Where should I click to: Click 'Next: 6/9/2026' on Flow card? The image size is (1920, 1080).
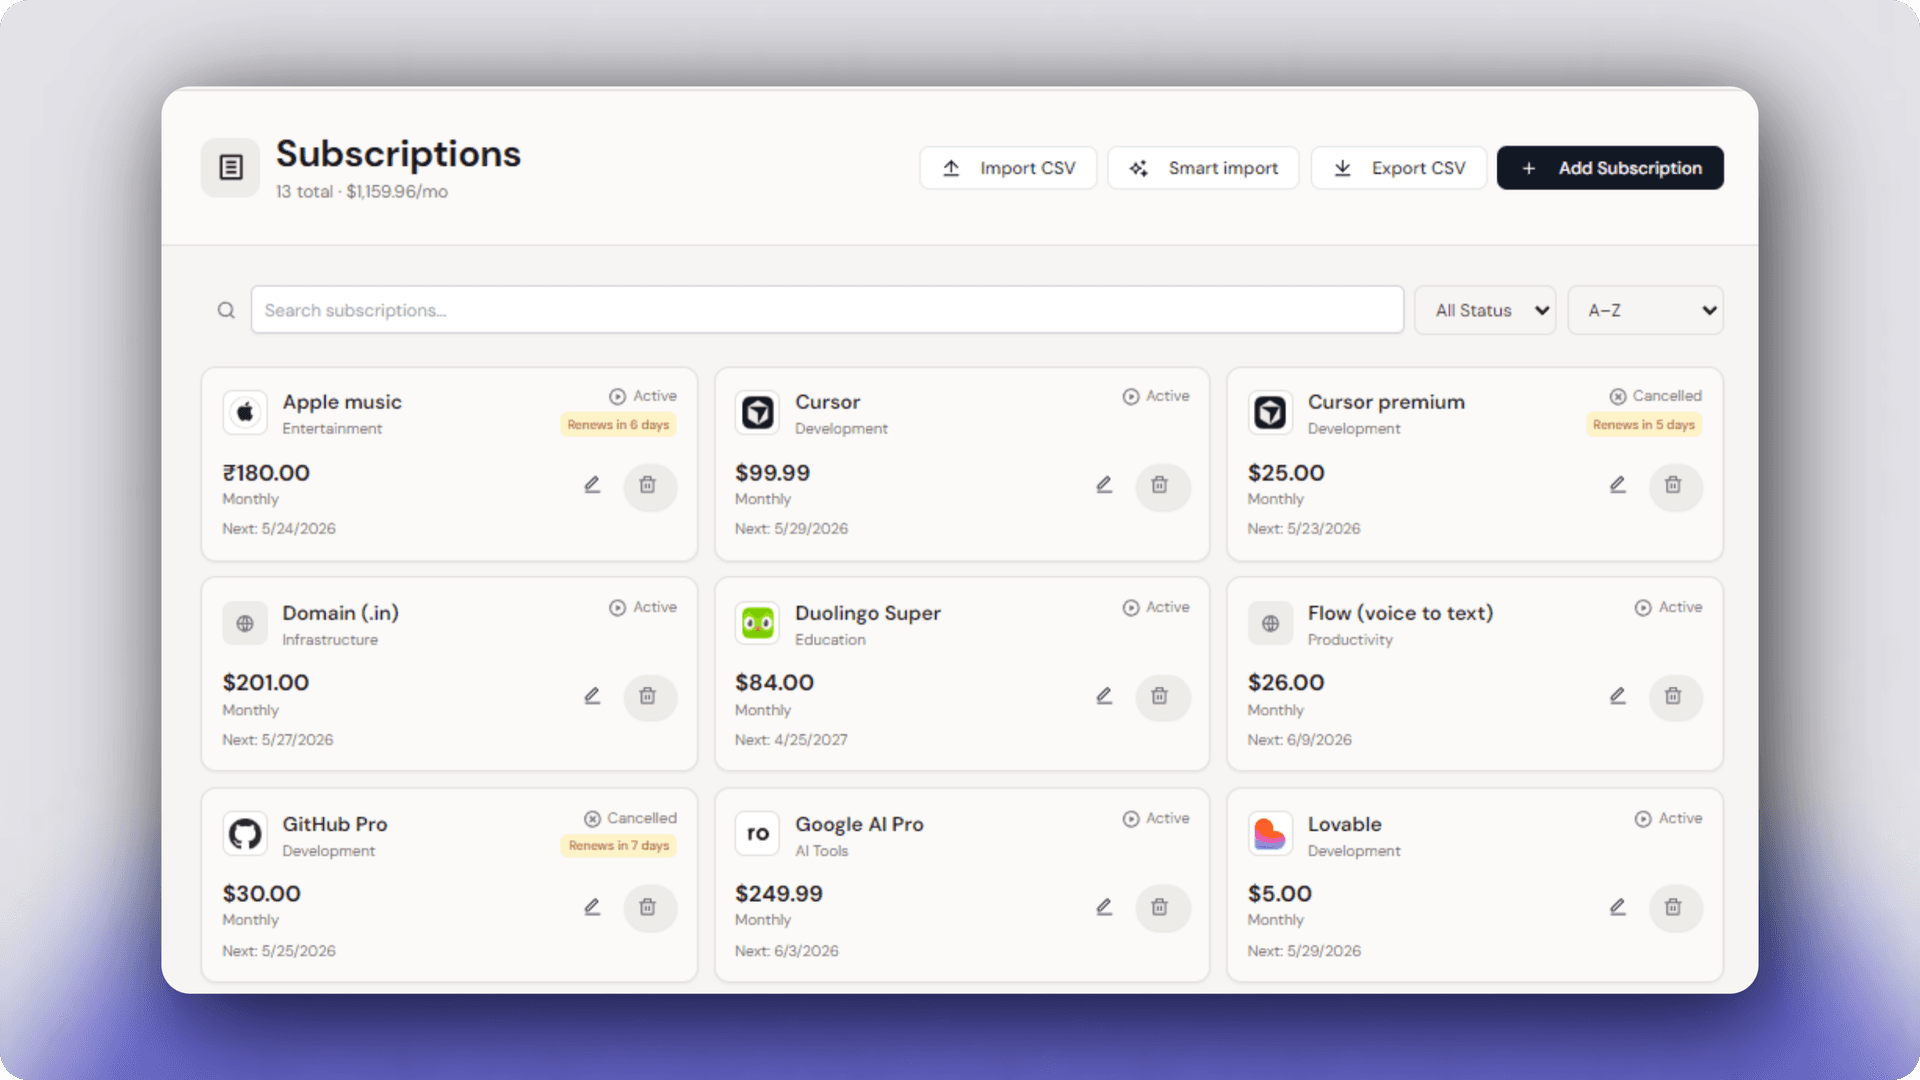[1299, 740]
